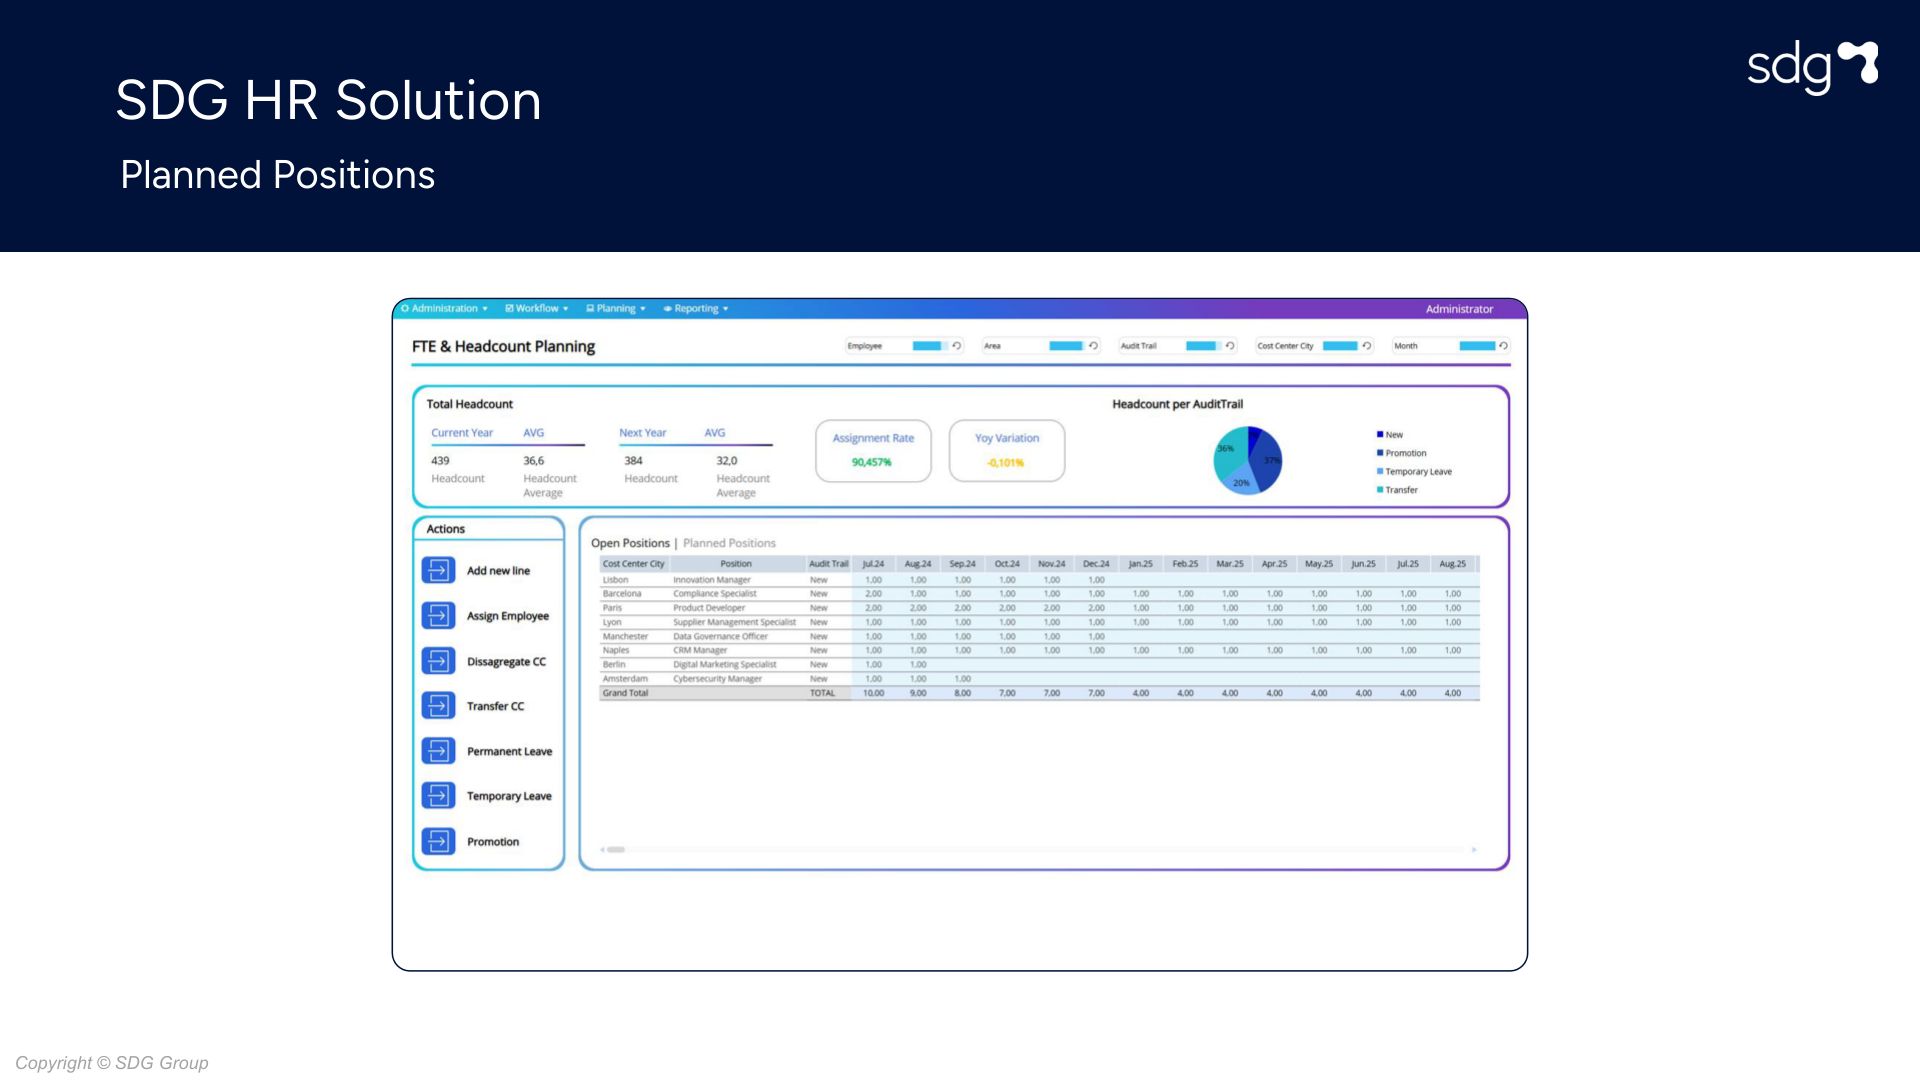Reset the Area filter with its refresh icon
Image resolution: width=1920 pixels, height=1080 pixels.
1093,346
